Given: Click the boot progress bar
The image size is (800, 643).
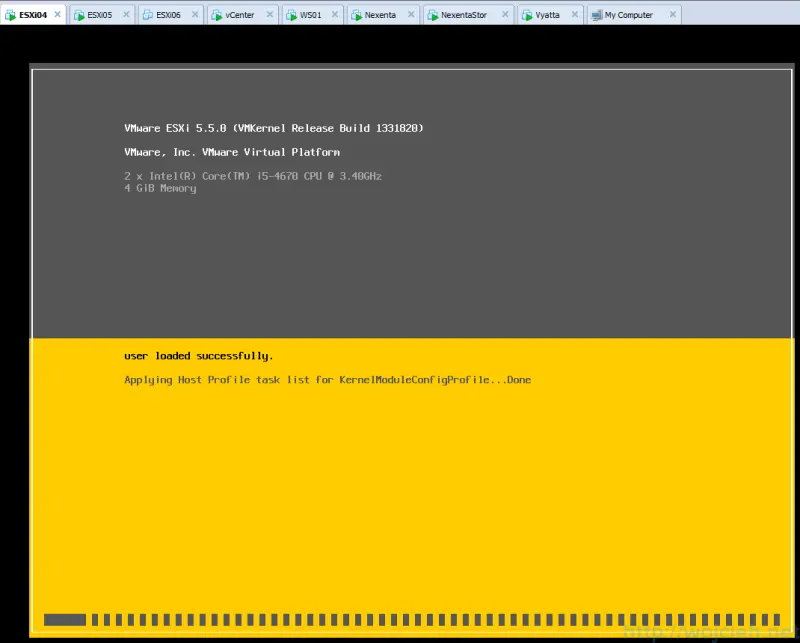Looking at the screenshot, I should point(400,621).
